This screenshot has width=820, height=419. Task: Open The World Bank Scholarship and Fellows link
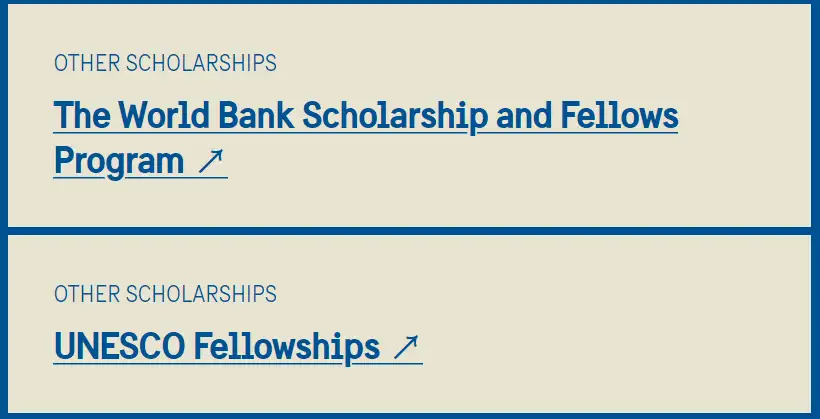point(365,116)
